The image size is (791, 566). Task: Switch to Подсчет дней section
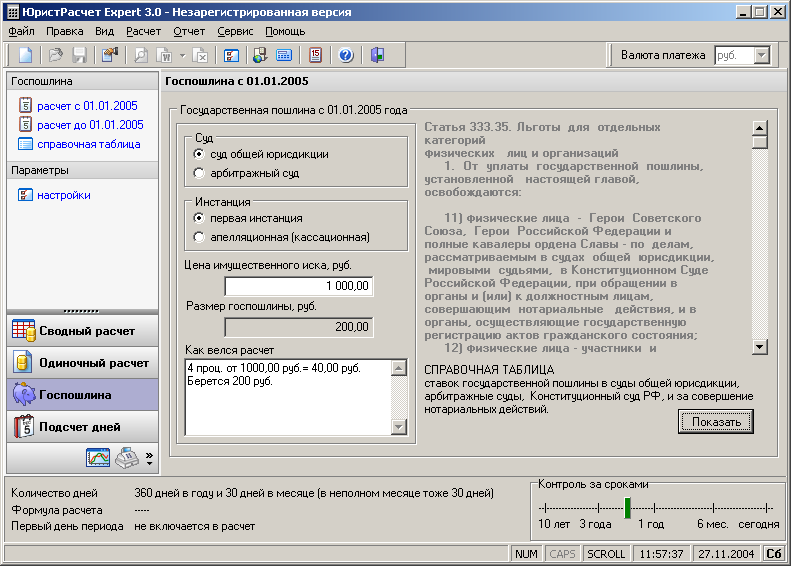tap(82, 427)
